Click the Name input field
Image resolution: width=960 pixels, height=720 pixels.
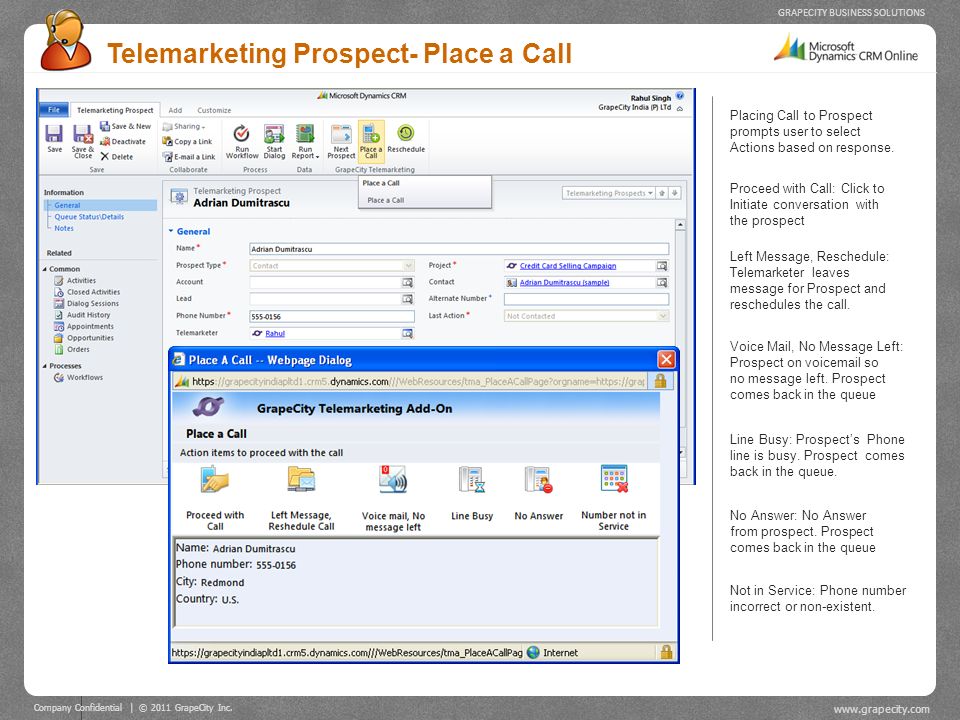(459, 249)
